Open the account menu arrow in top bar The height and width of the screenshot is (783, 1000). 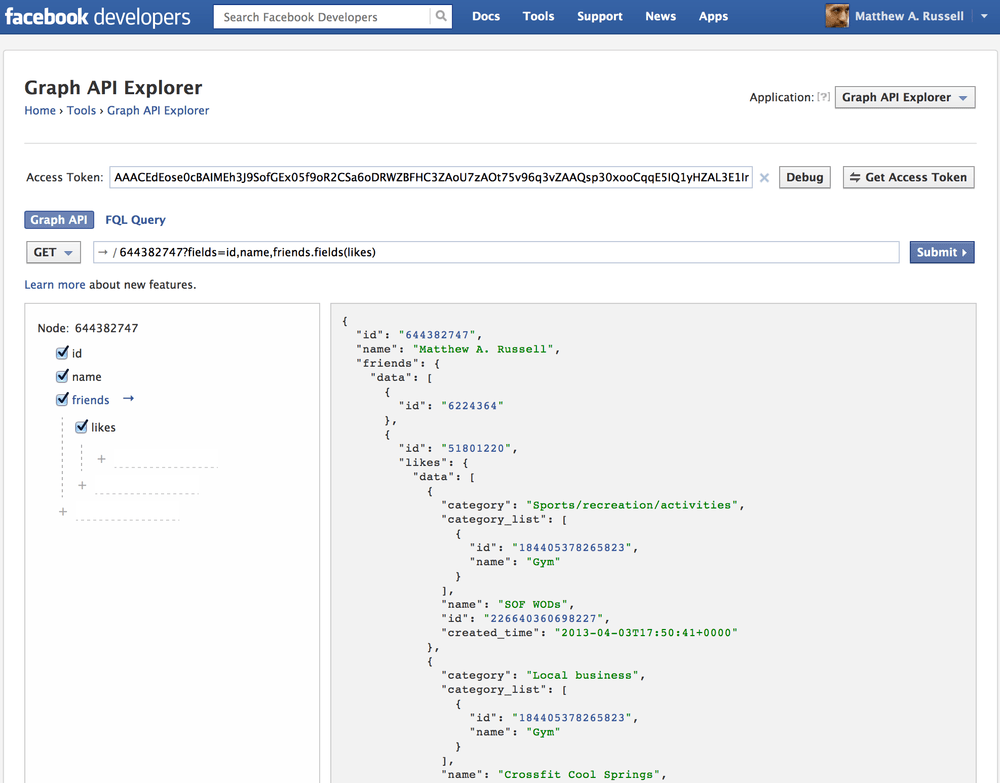984,17
